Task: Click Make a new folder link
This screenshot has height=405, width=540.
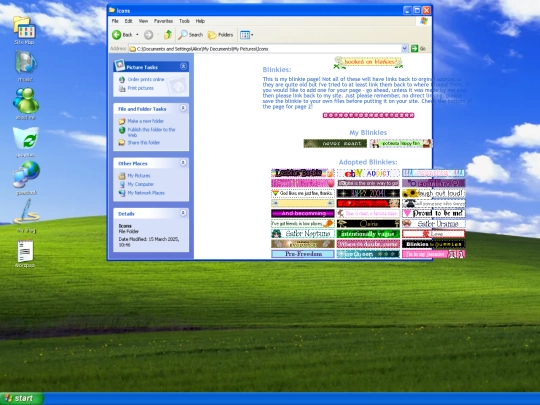Action: click(145, 121)
